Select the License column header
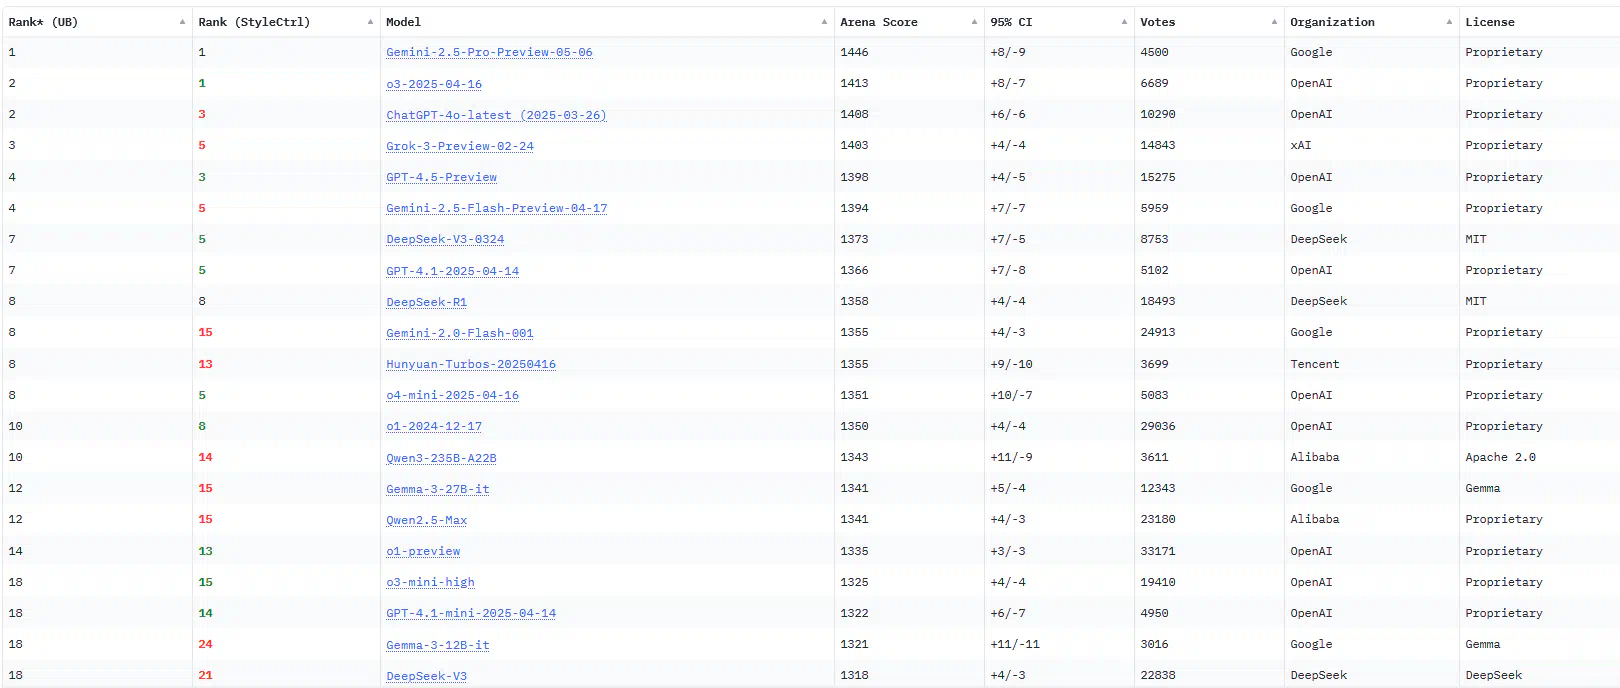The height and width of the screenshot is (688, 1620). pyautogui.click(x=1490, y=22)
